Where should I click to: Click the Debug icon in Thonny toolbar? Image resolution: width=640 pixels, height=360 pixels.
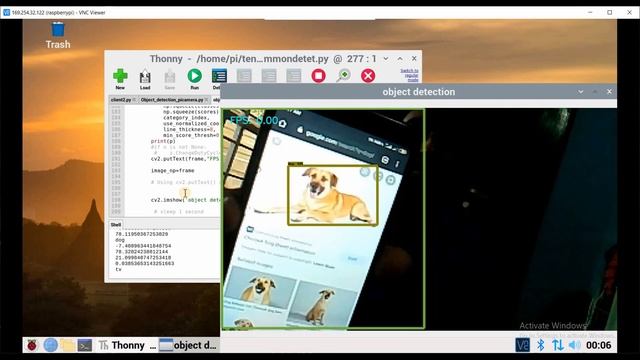(219, 76)
